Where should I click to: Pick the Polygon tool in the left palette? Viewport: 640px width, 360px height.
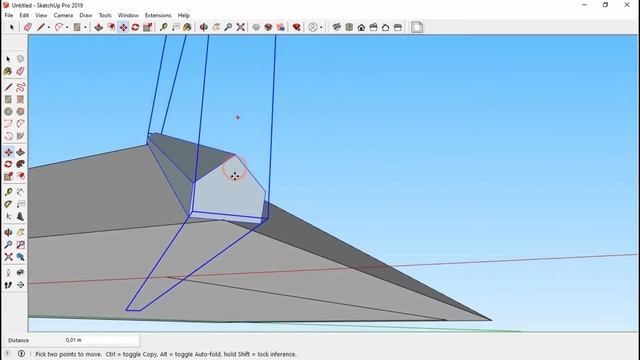coord(20,111)
